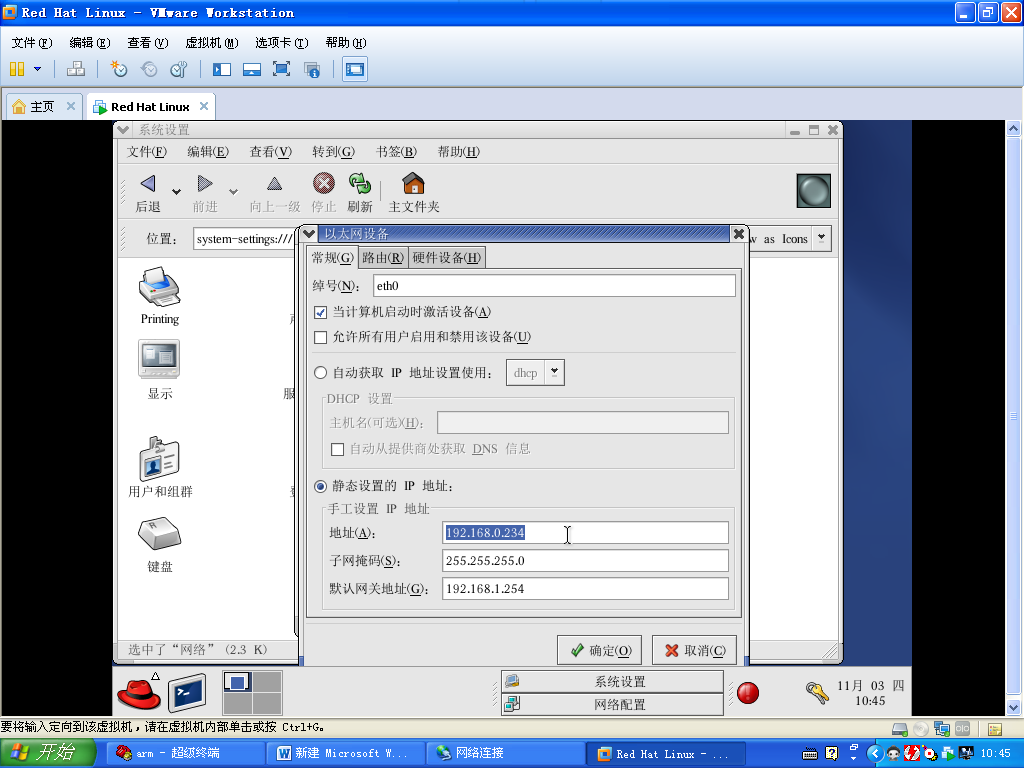
Task: Click revert to snapshot toolbar icon
Action: click(x=149, y=69)
